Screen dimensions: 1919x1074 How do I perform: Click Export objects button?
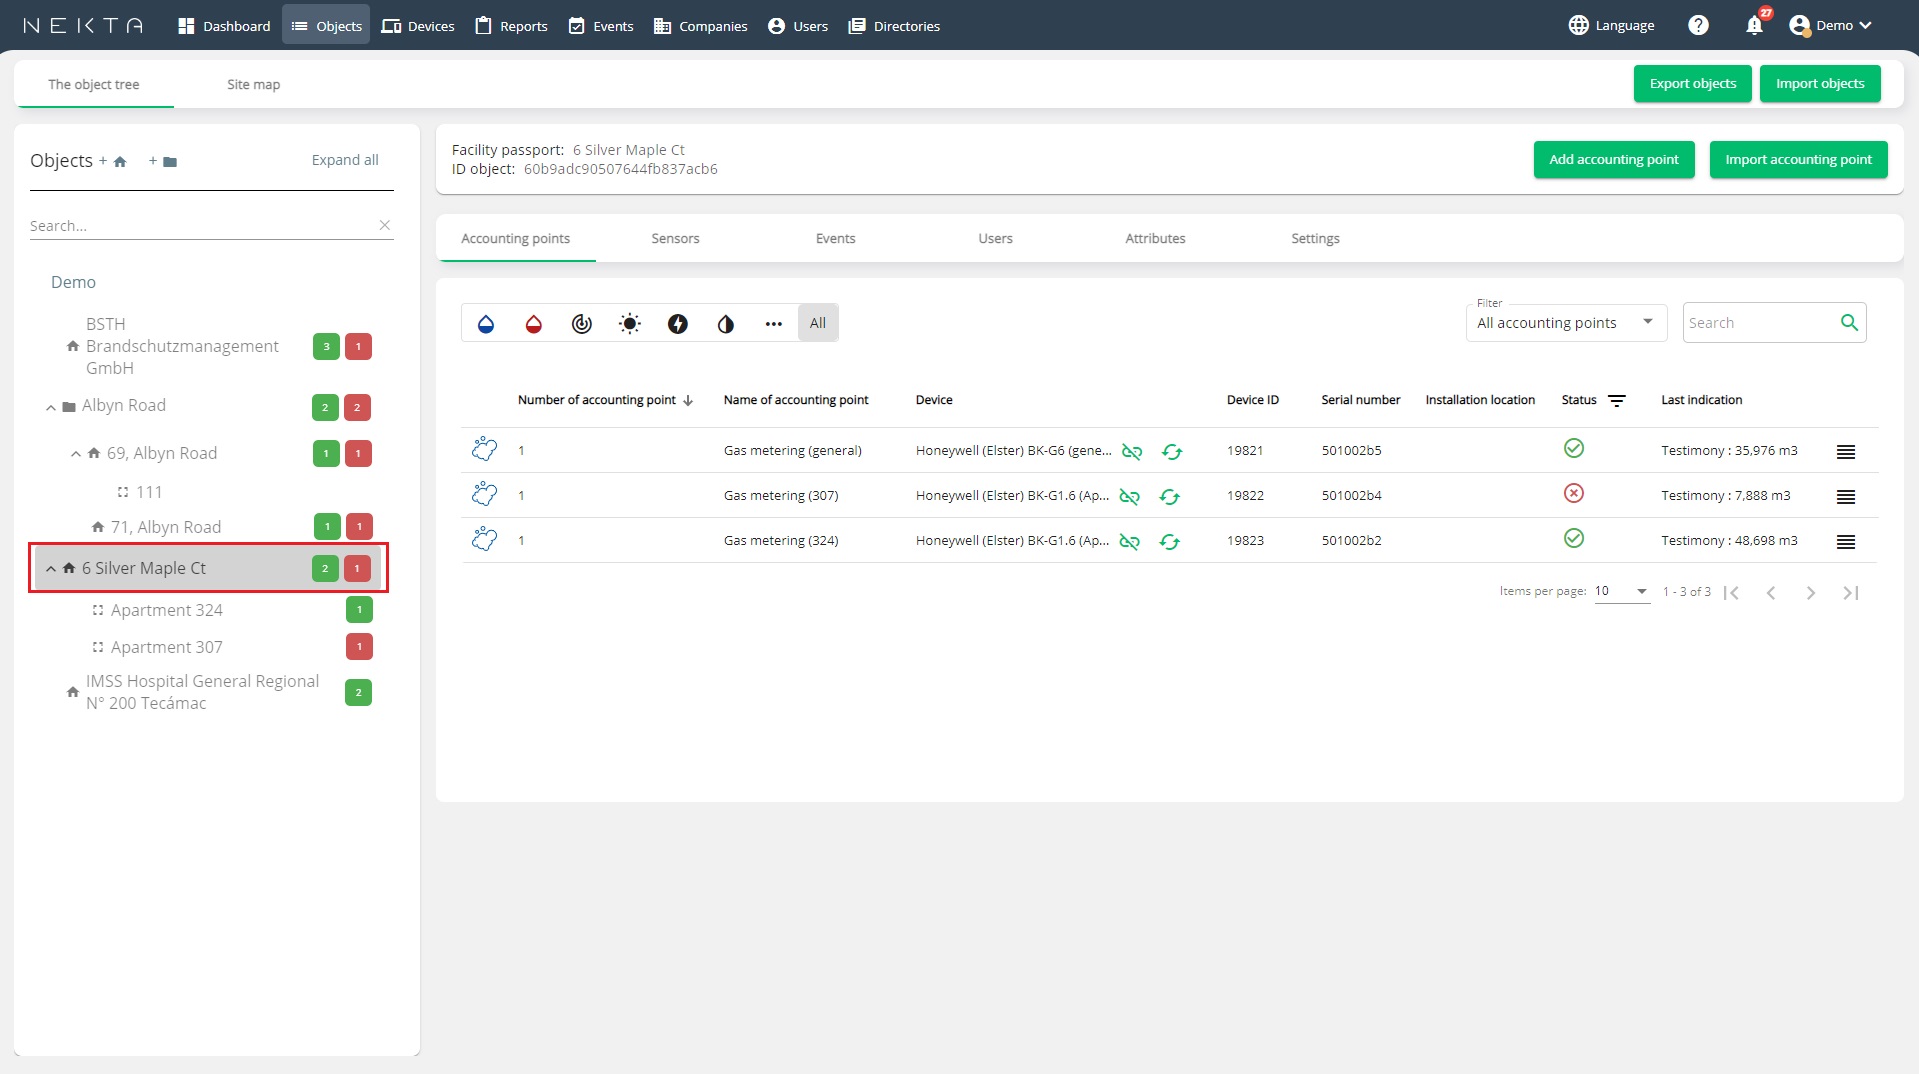[1693, 84]
